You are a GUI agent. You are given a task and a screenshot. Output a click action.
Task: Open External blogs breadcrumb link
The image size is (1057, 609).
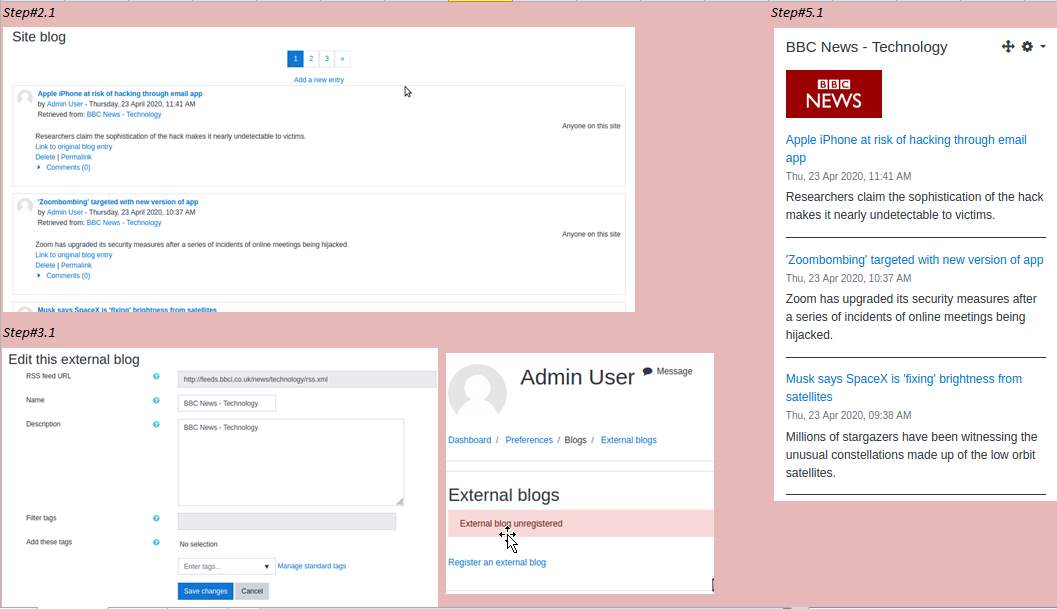(x=628, y=440)
